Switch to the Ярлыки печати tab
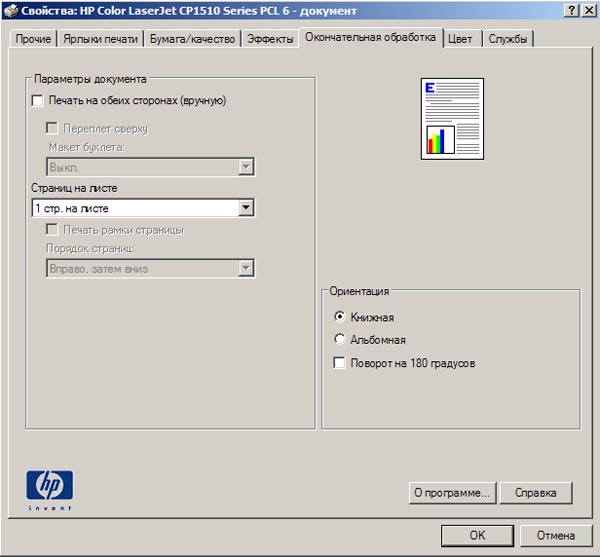 tap(100, 39)
